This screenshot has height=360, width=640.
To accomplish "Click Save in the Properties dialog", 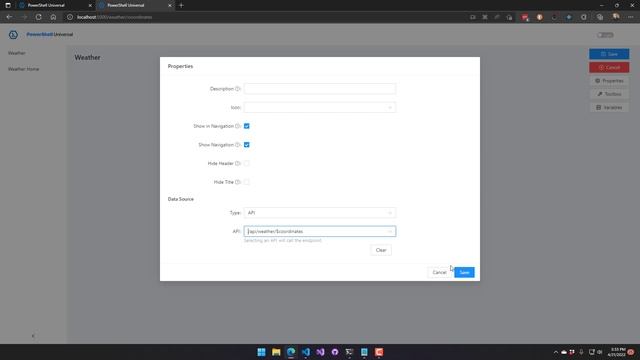I will (x=464, y=272).
